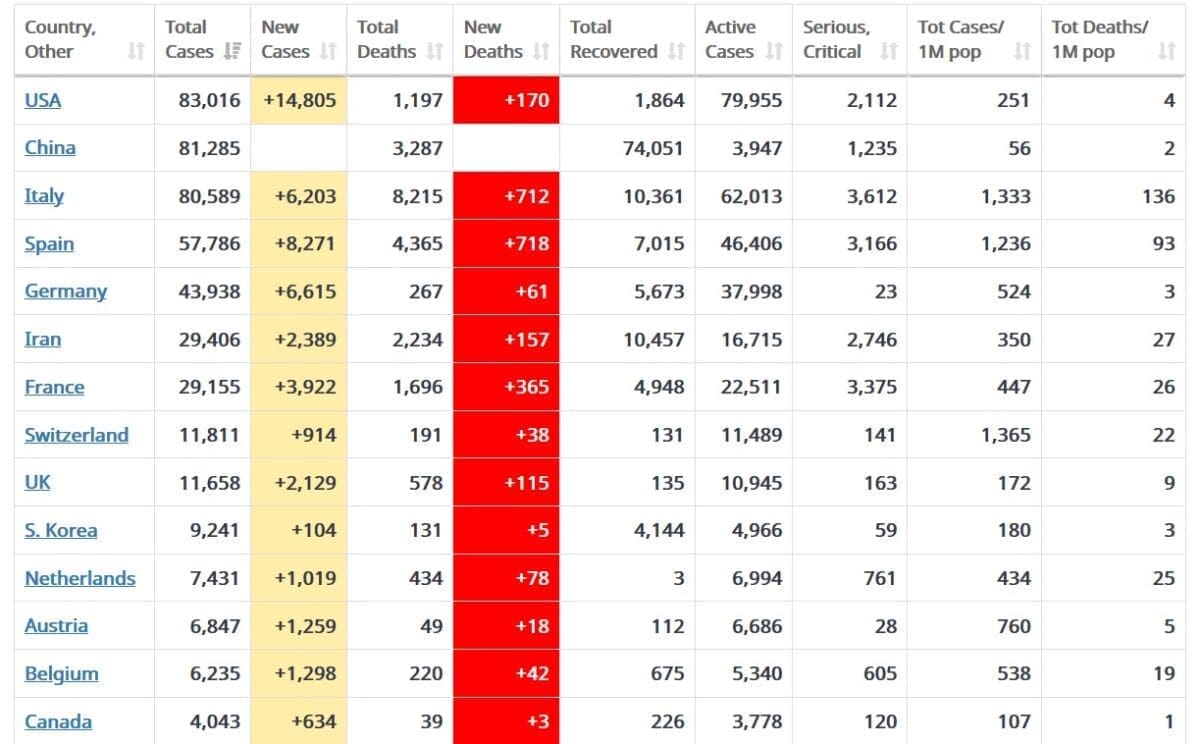The image size is (1200, 744).
Task: Sort table by New Deaths arrow icon
Action: 541,52
